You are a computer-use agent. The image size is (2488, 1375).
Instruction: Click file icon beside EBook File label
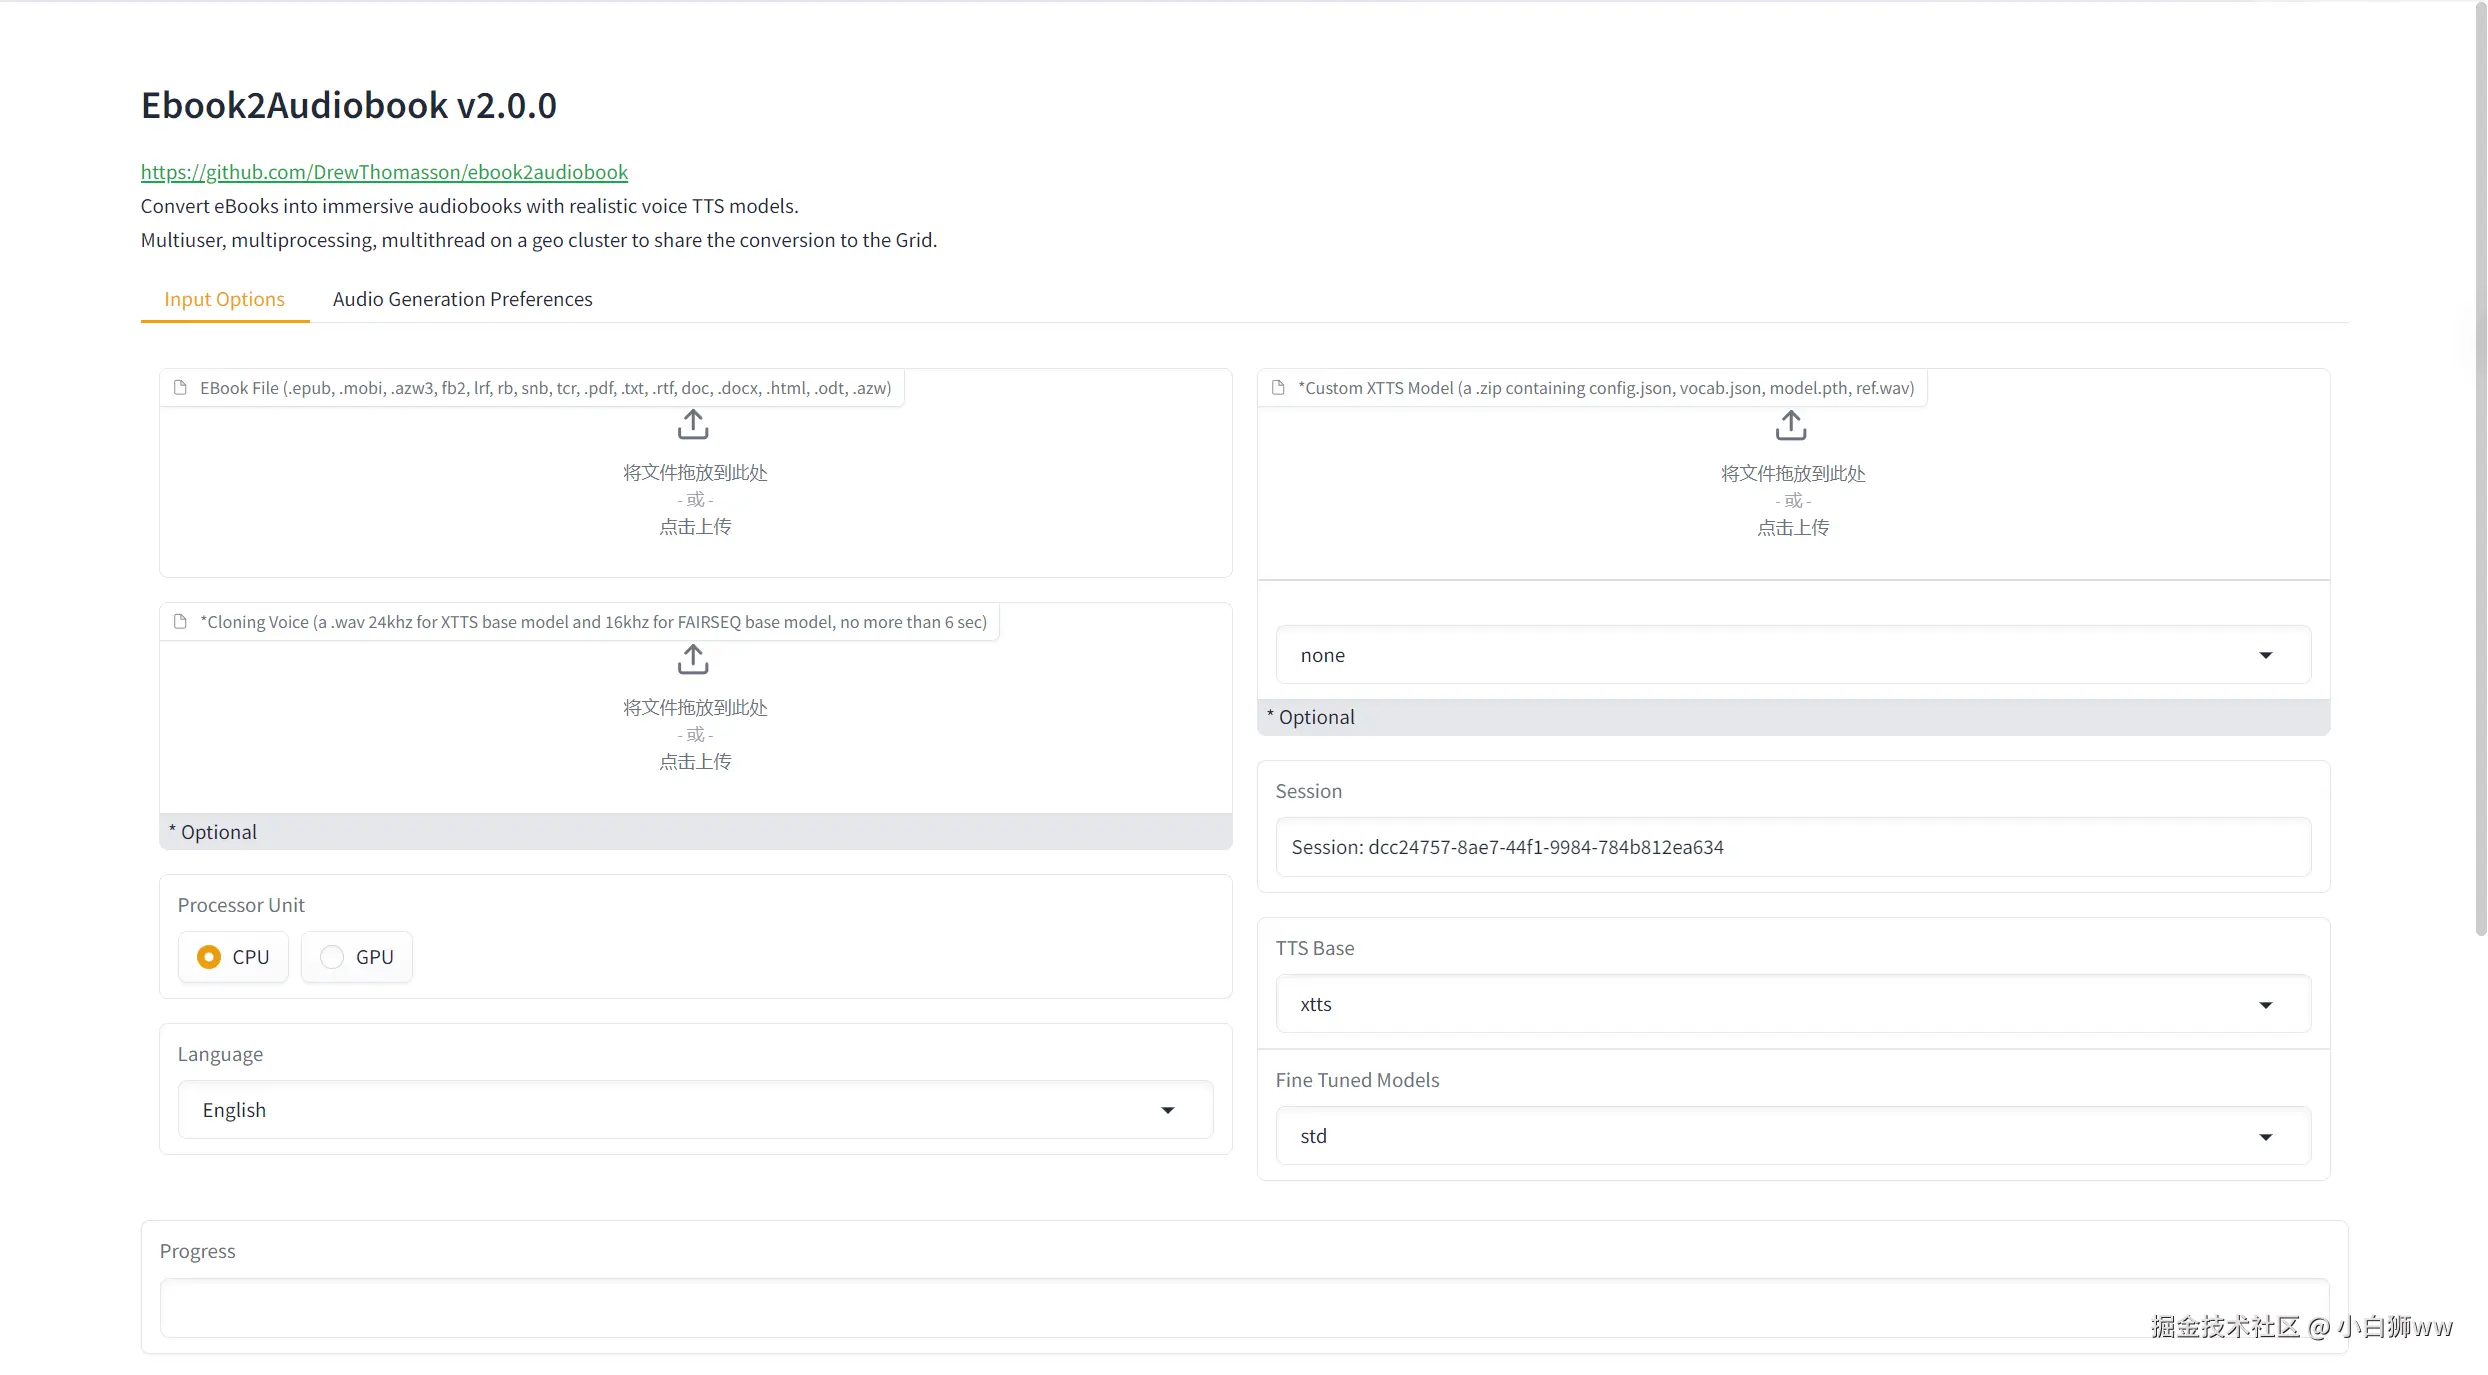click(x=181, y=388)
